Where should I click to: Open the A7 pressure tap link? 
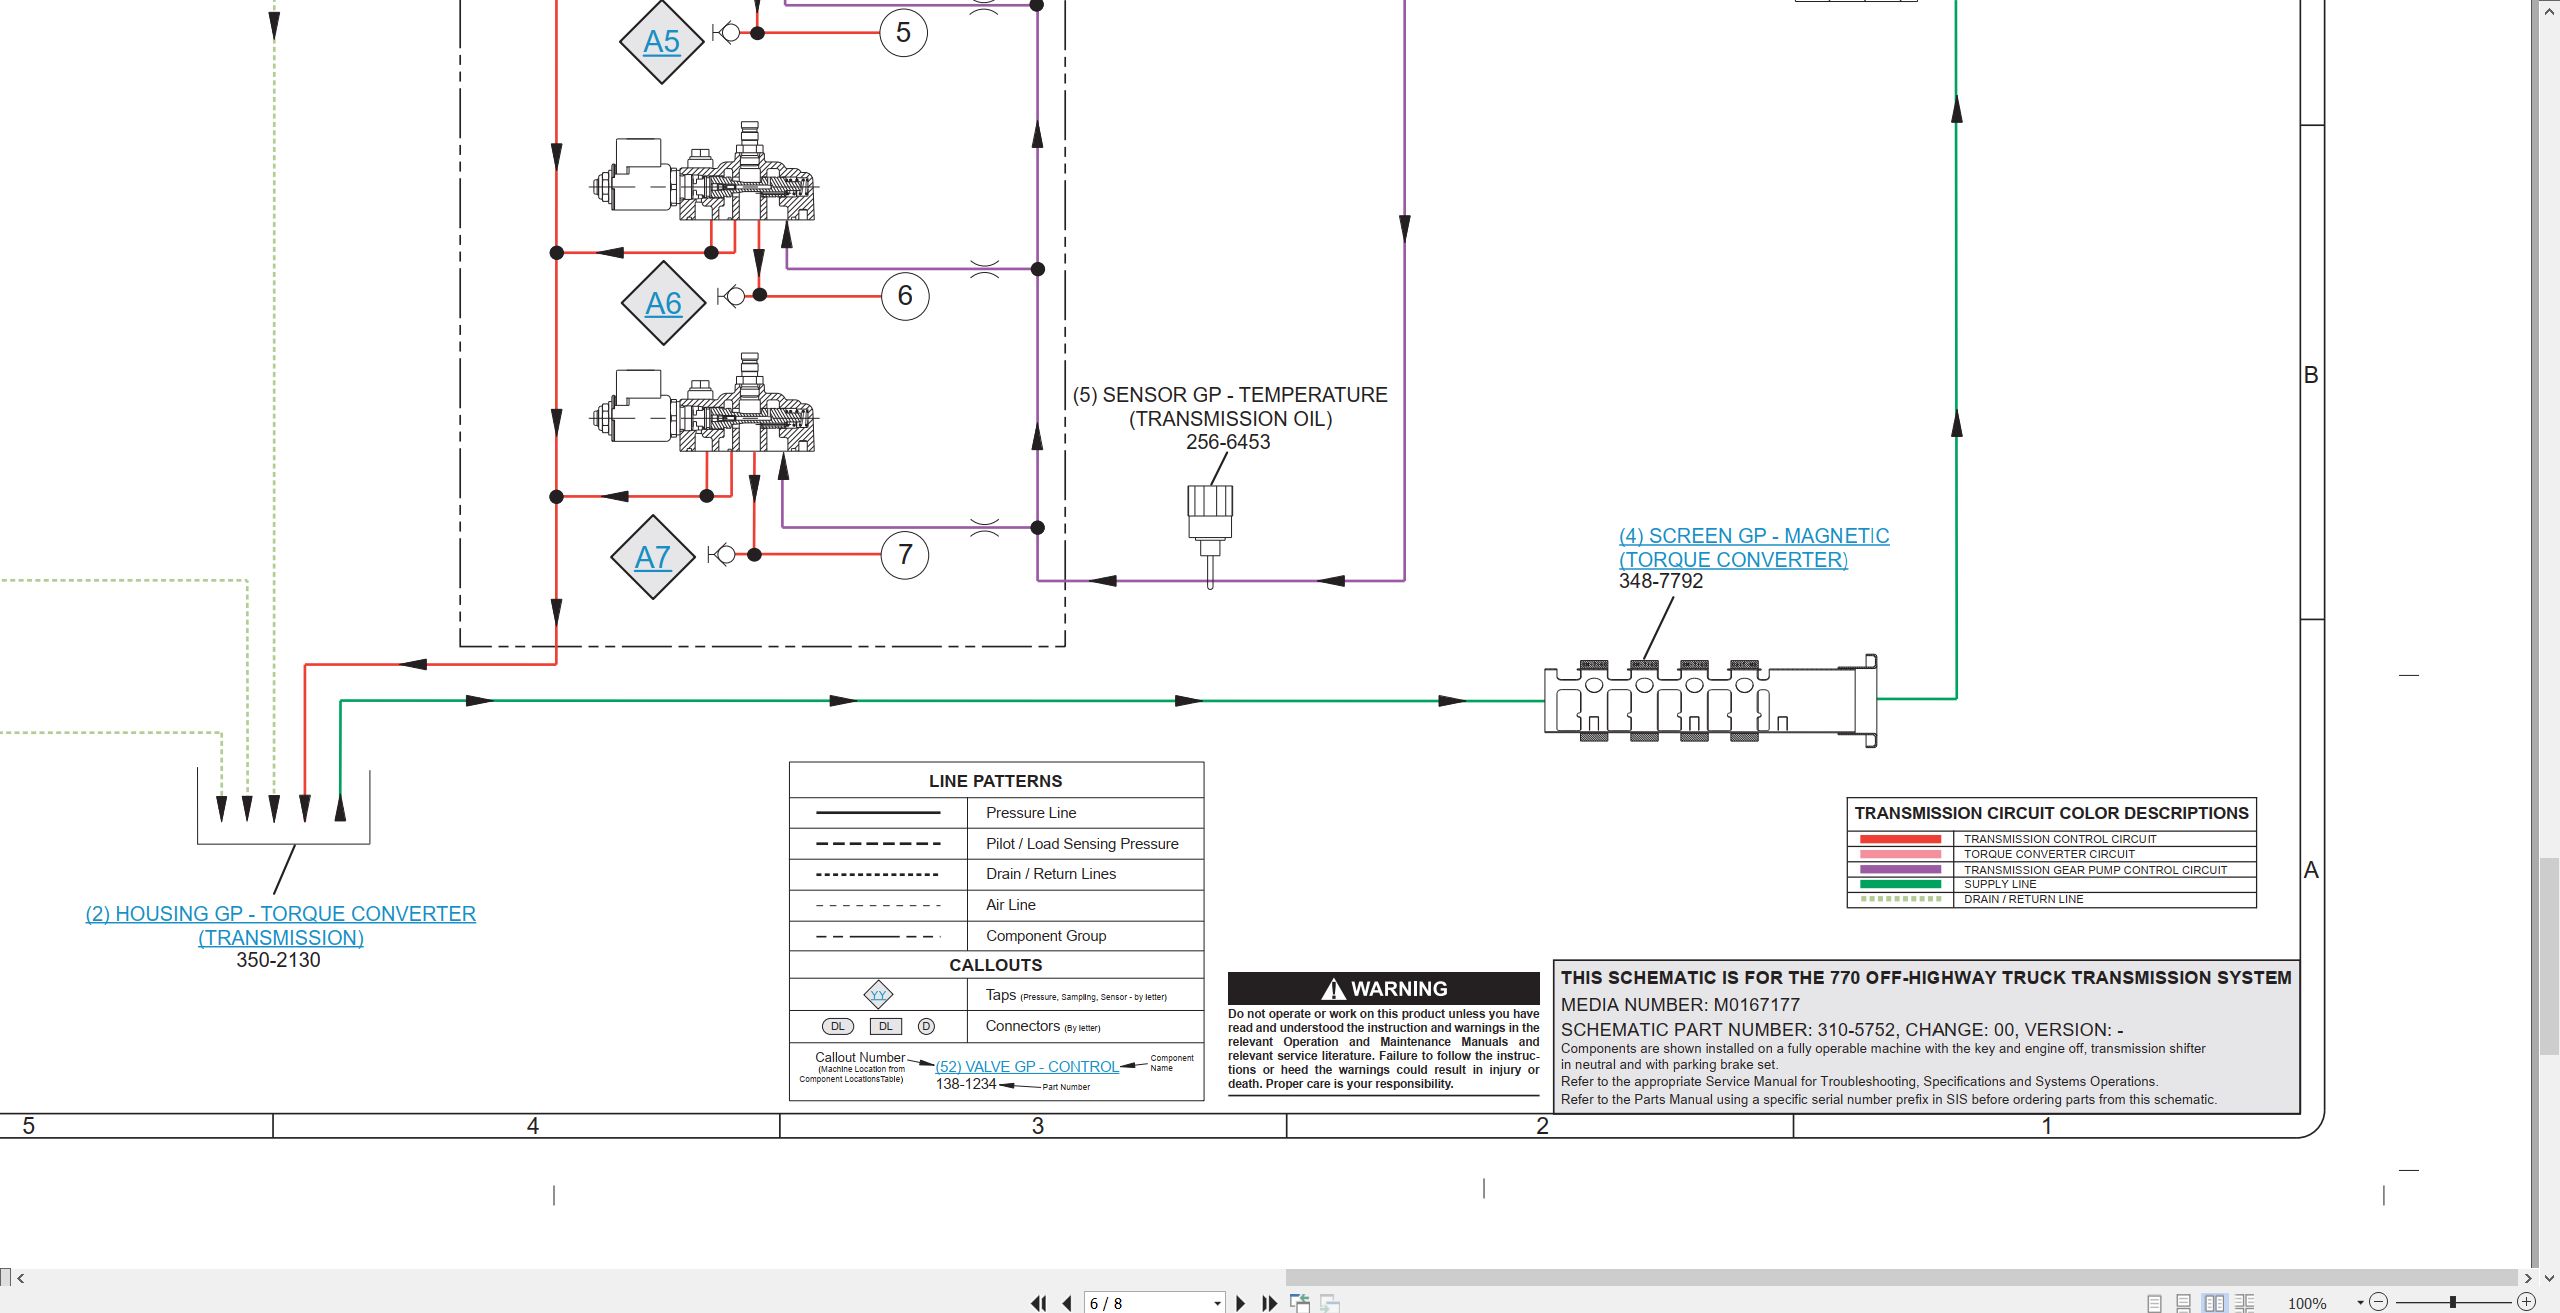(x=652, y=557)
